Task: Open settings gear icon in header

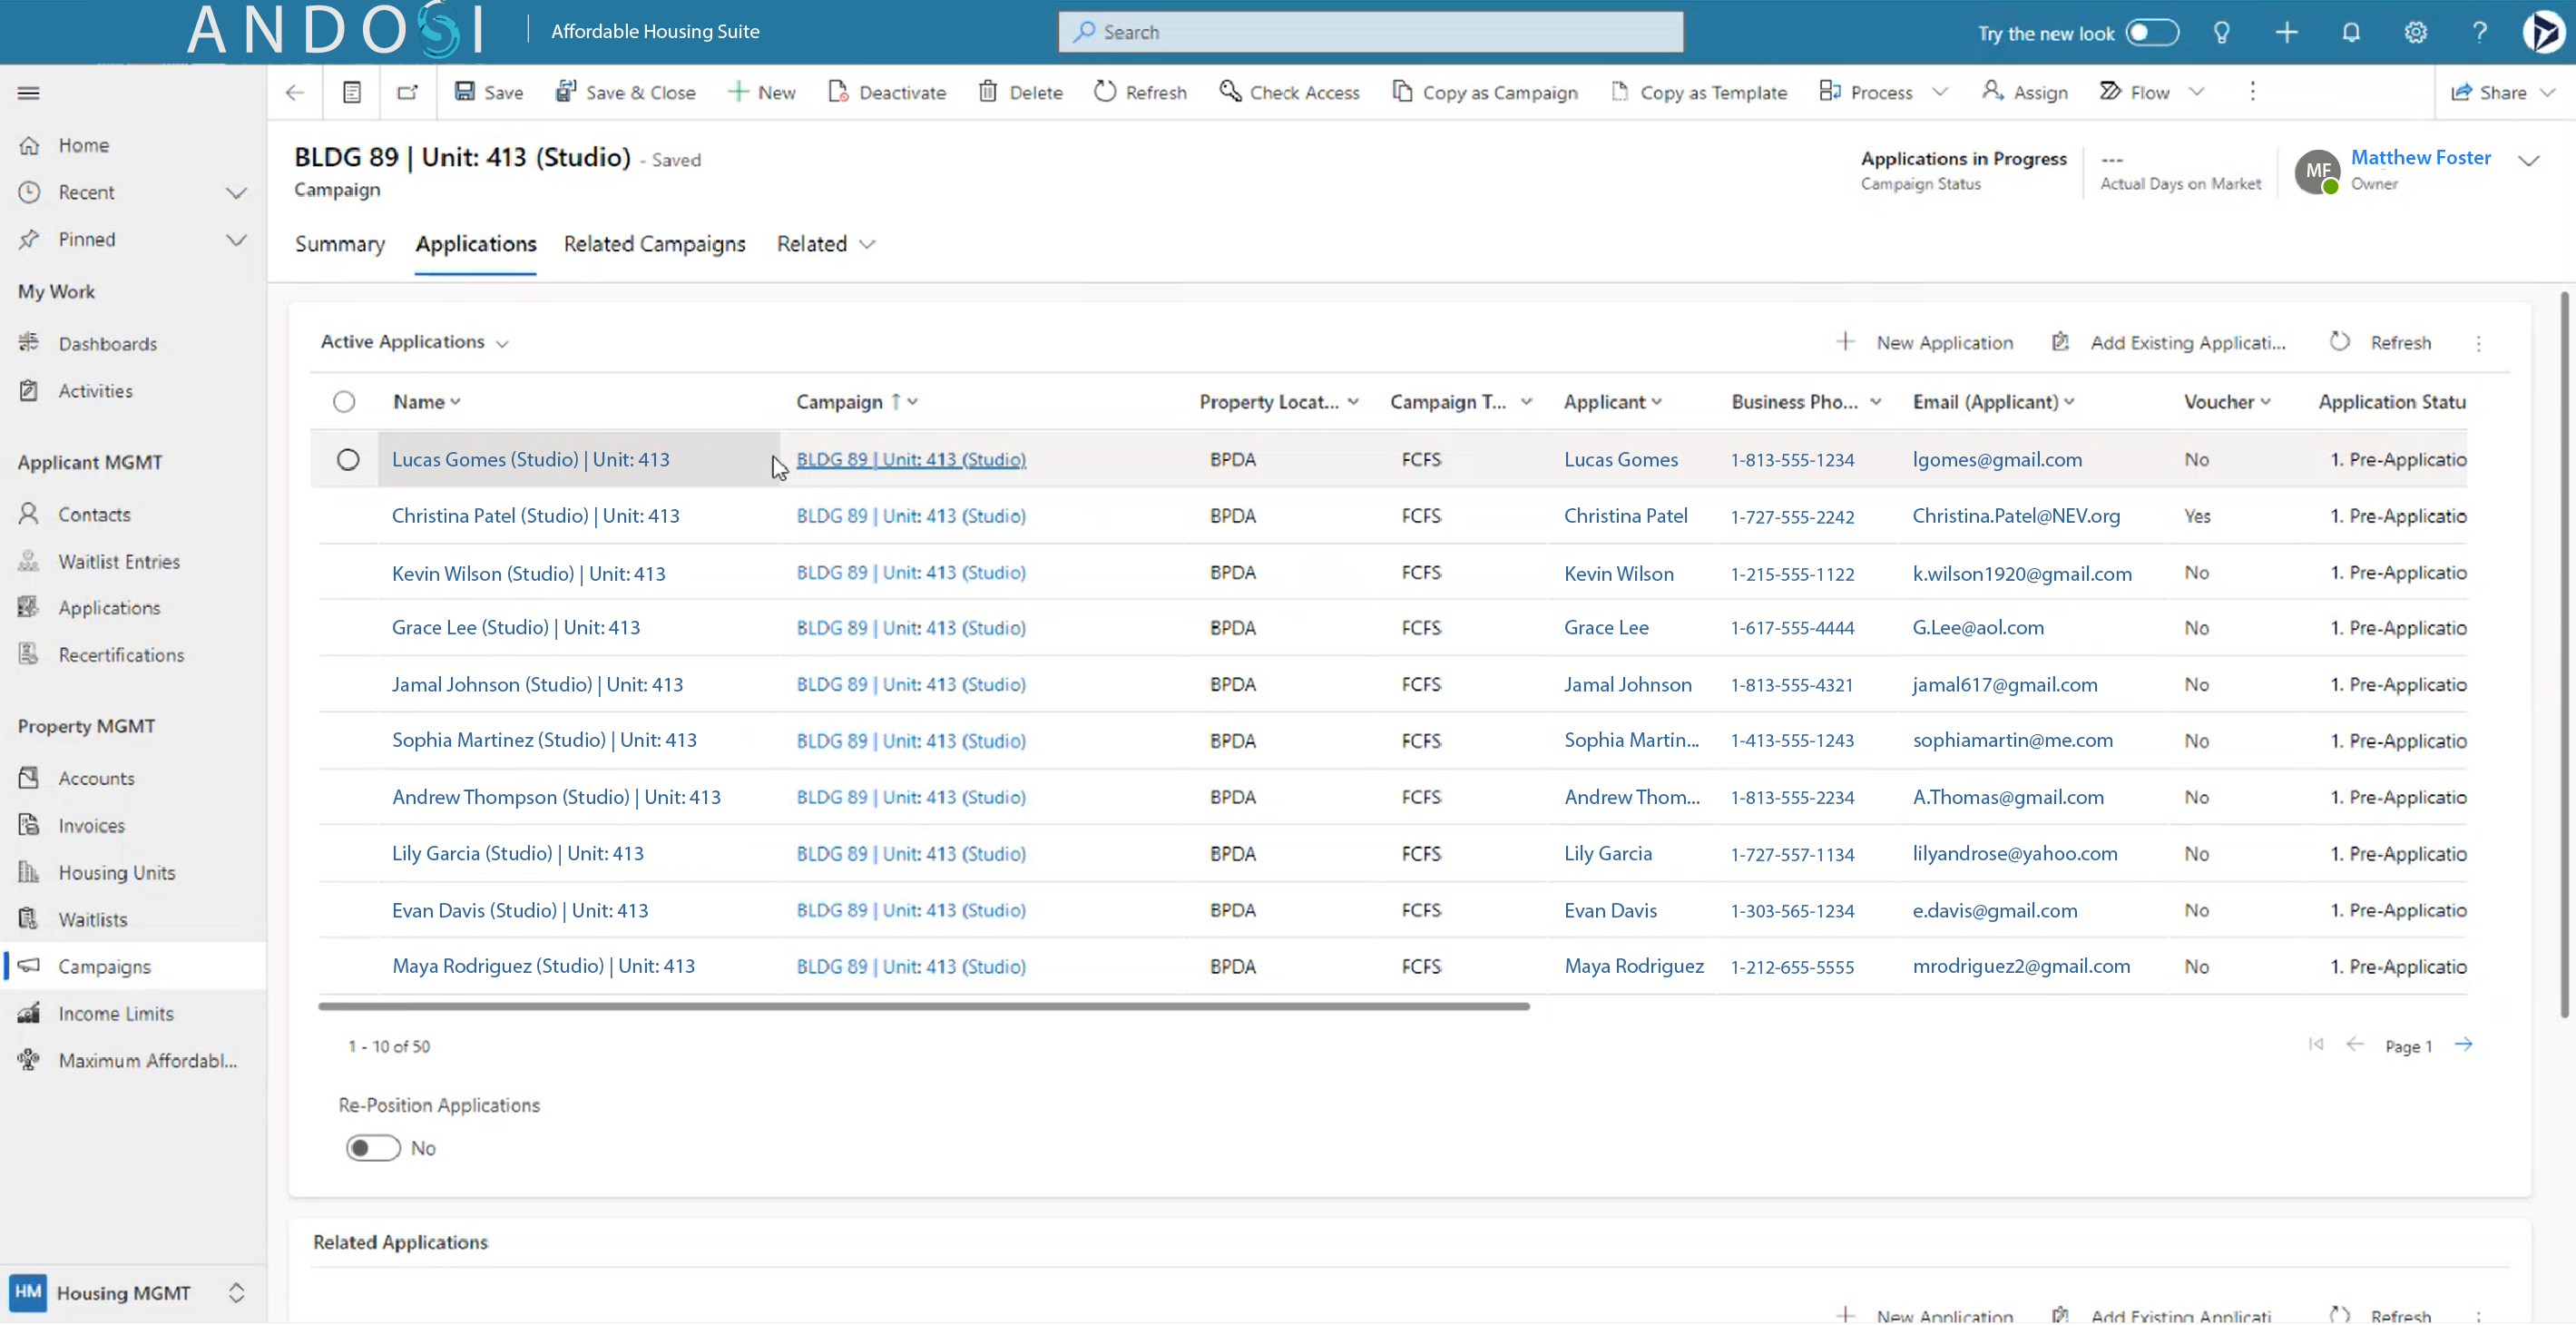Action: click(x=2415, y=32)
